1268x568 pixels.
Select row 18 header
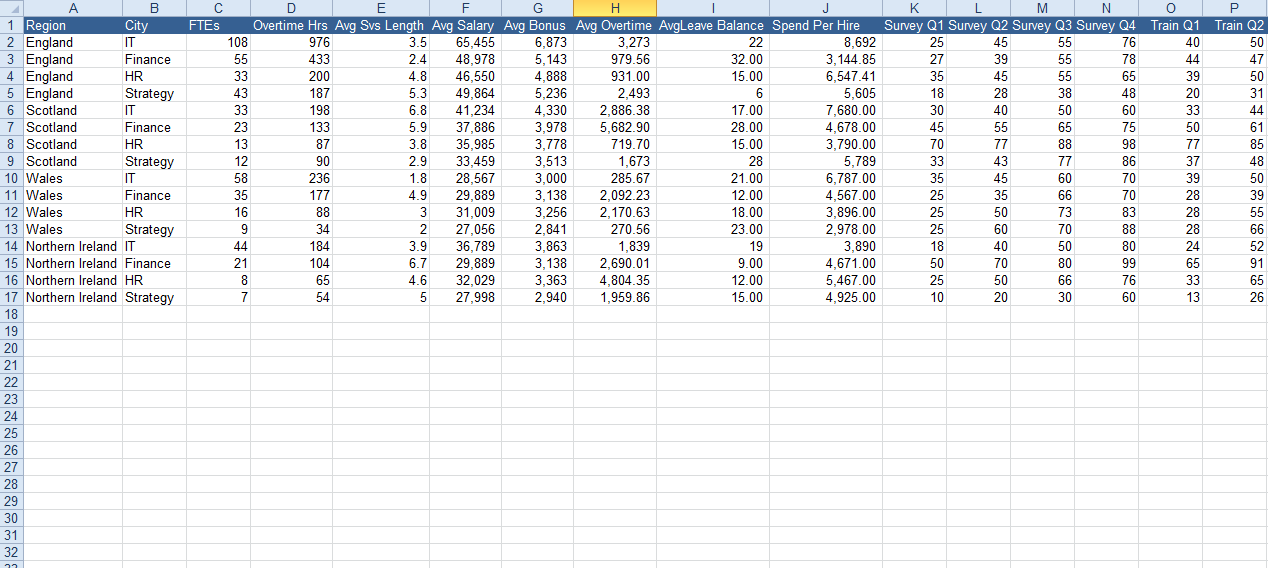click(x=11, y=314)
